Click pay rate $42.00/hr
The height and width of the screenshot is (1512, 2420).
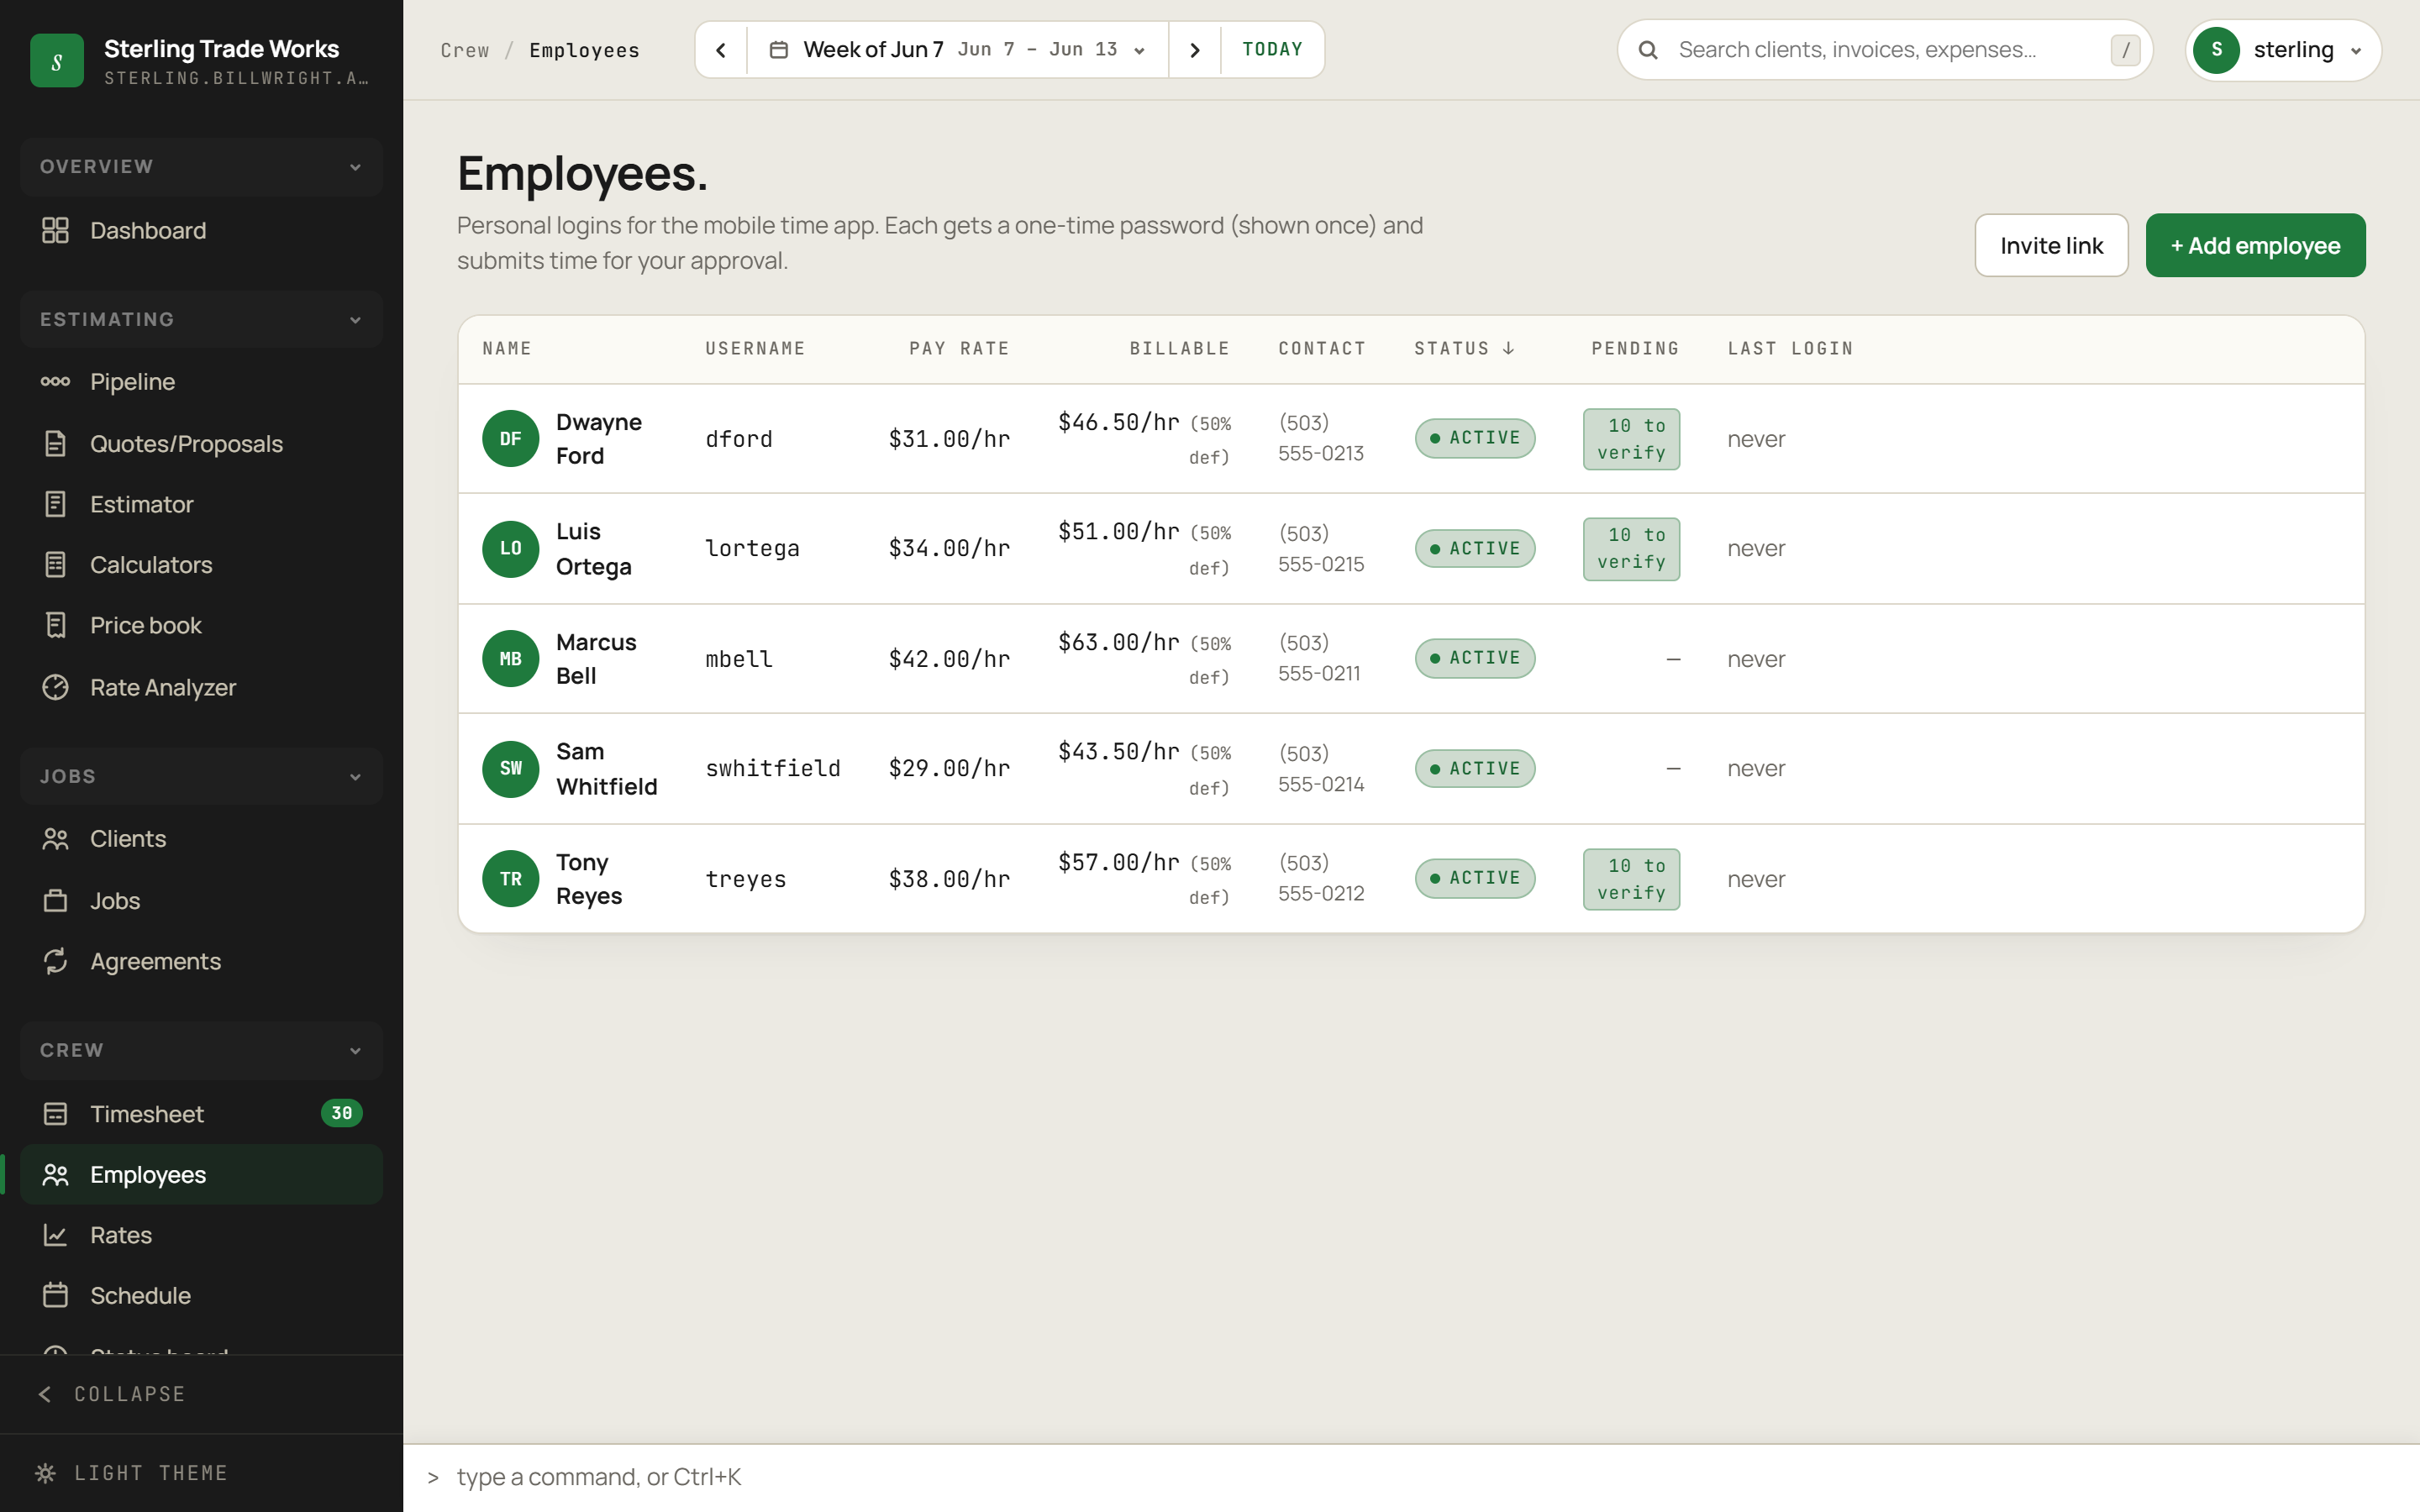click(x=949, y=658)
